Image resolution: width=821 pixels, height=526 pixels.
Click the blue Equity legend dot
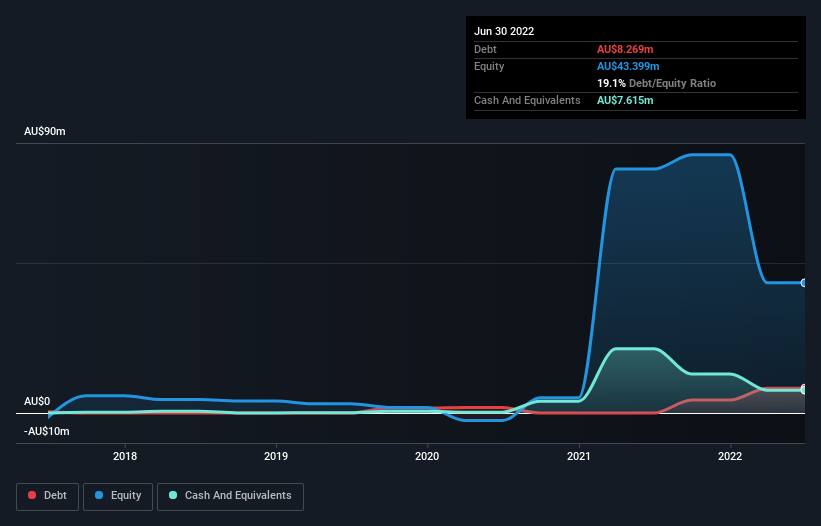coord(99,495)
